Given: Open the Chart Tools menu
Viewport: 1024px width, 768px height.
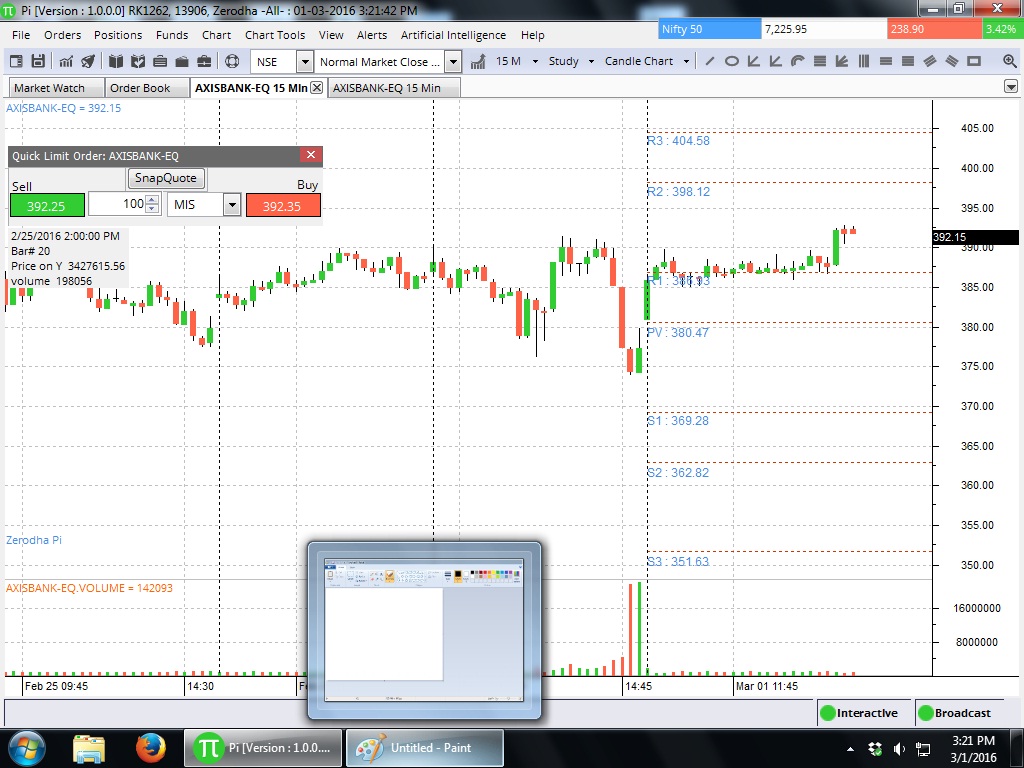Looking at the screenshot, I should pyautogui.click(x=275, y=35).
